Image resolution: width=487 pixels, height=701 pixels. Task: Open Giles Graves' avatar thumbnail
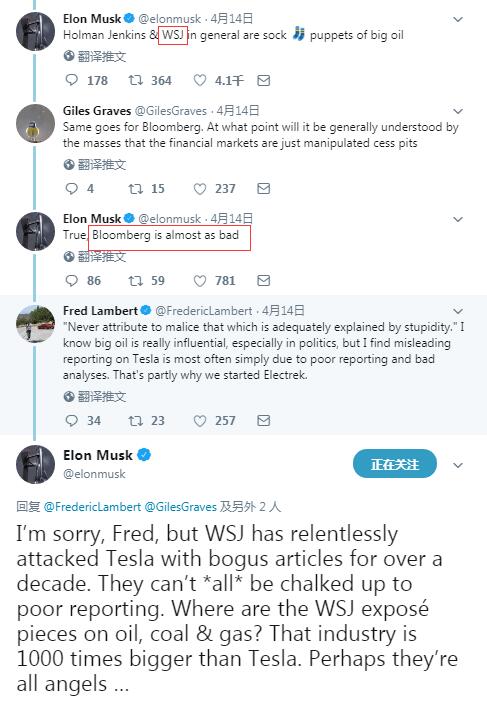(x=35, y=123)
